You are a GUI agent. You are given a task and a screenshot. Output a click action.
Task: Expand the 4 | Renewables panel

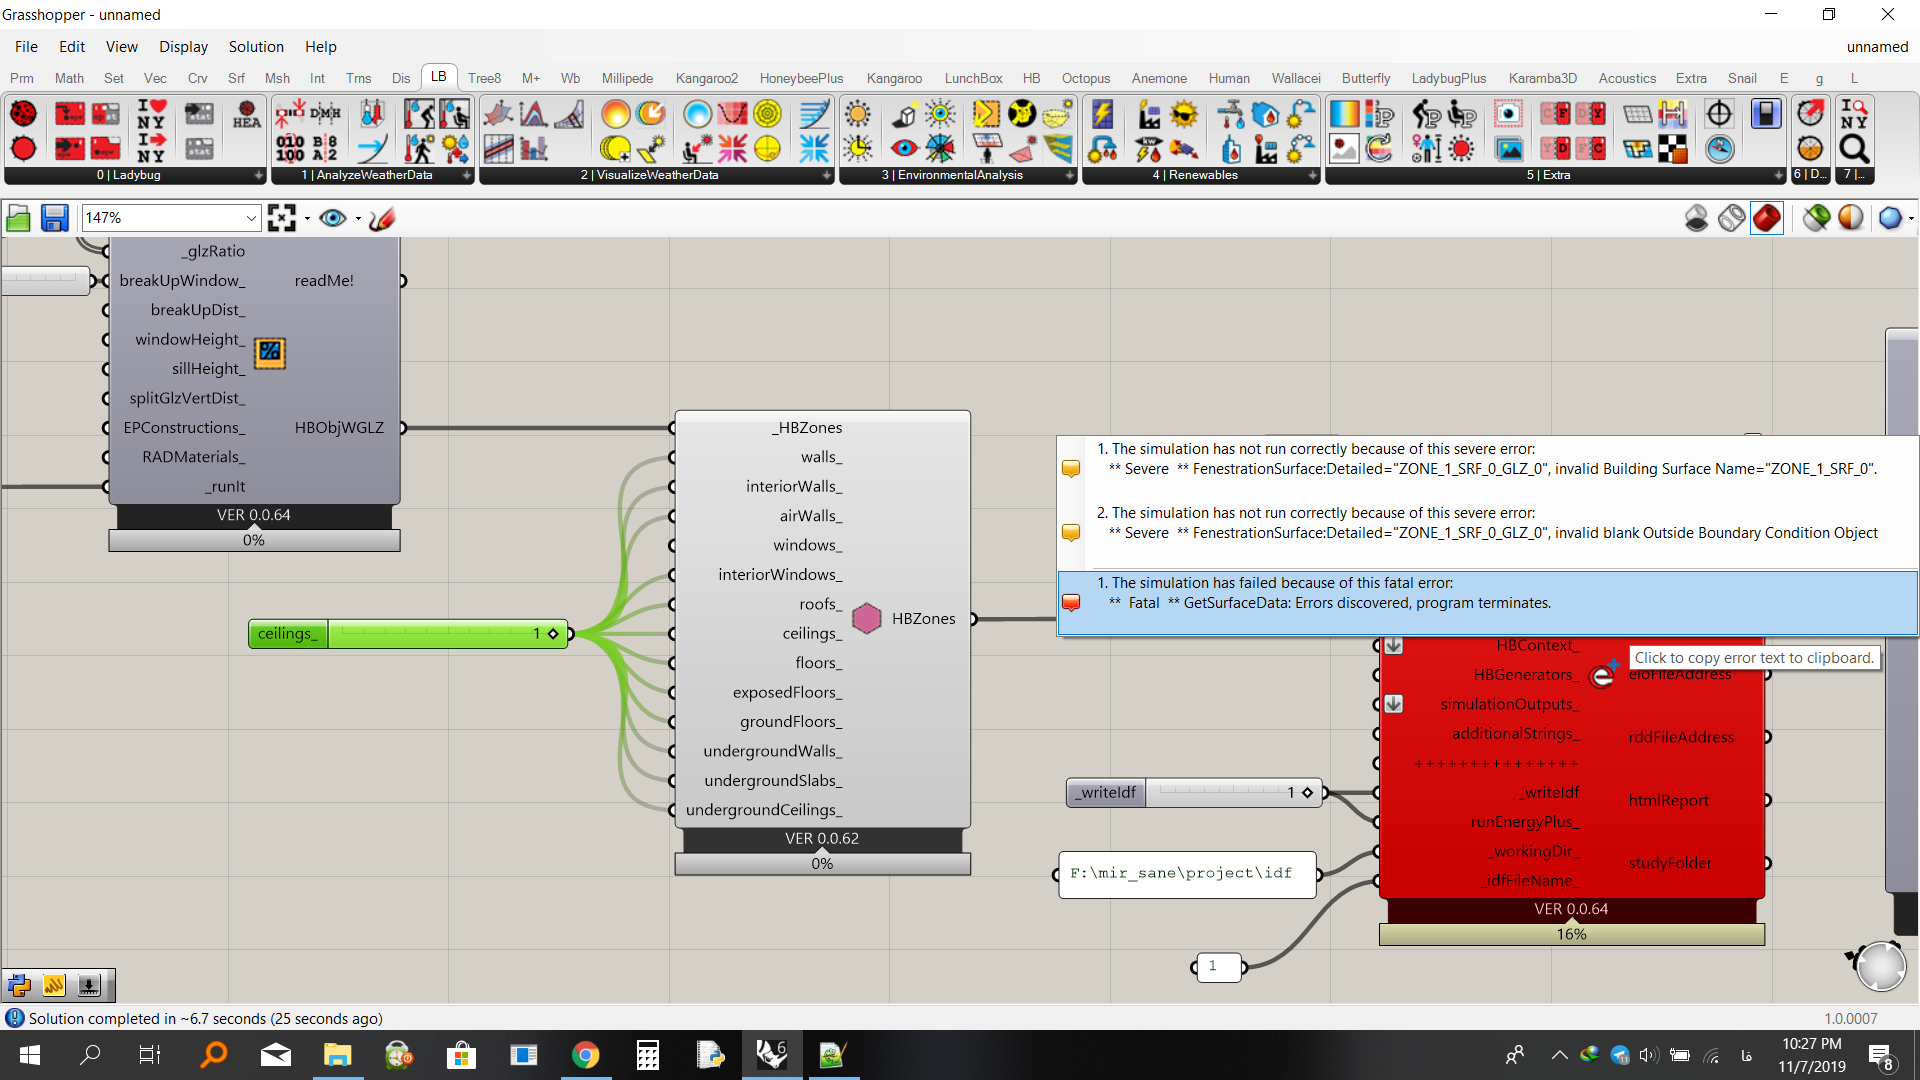tap(1313, 175)
